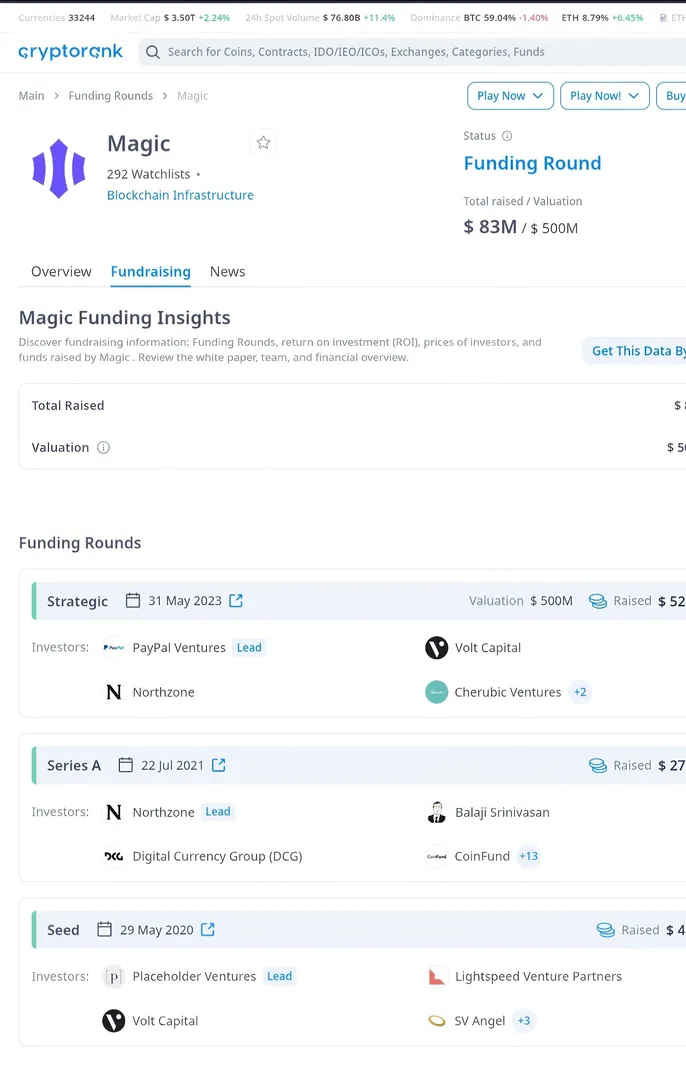Click the calendar icon beside 22 Jul 2021

[x=125, y=765]
